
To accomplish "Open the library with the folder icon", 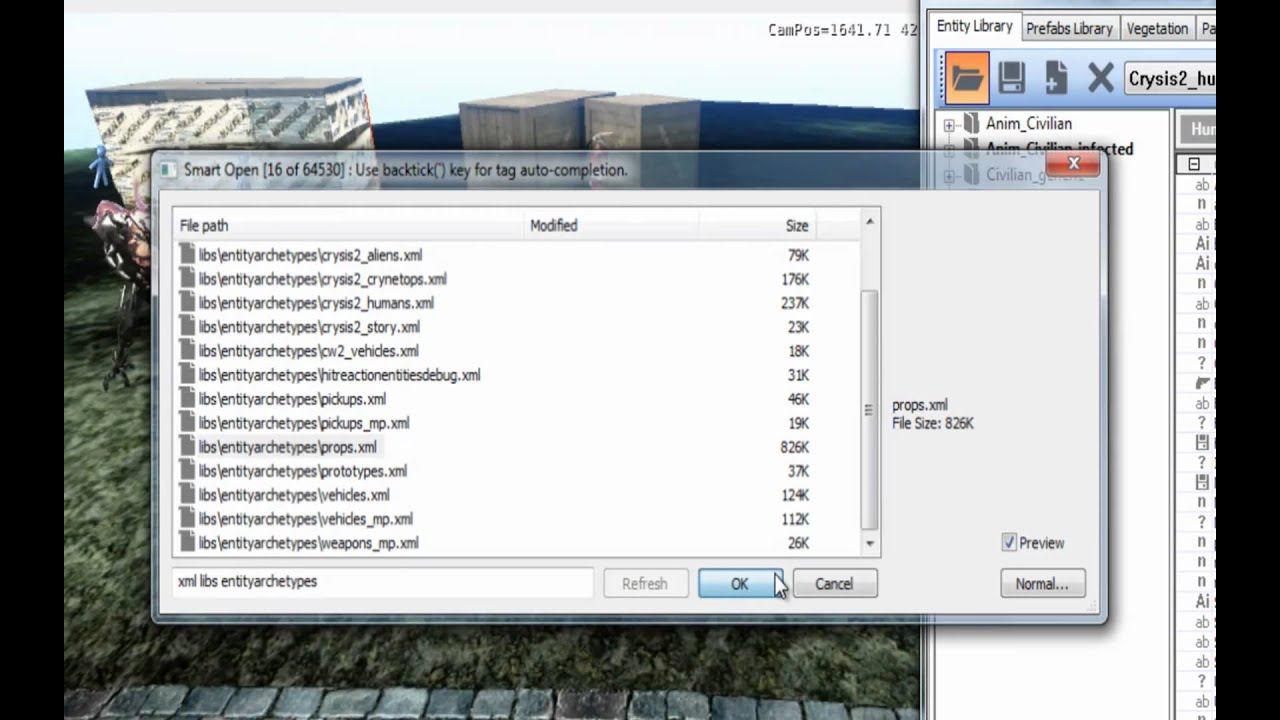I will 966,78.
